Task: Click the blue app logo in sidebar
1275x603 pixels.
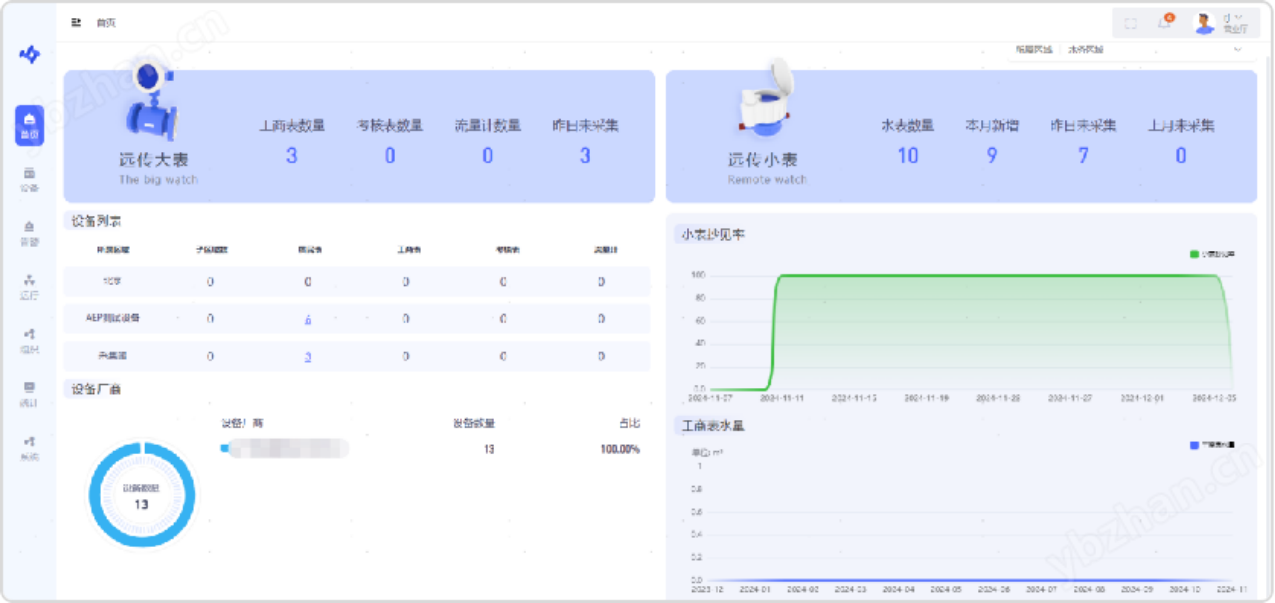Action: 30,55
